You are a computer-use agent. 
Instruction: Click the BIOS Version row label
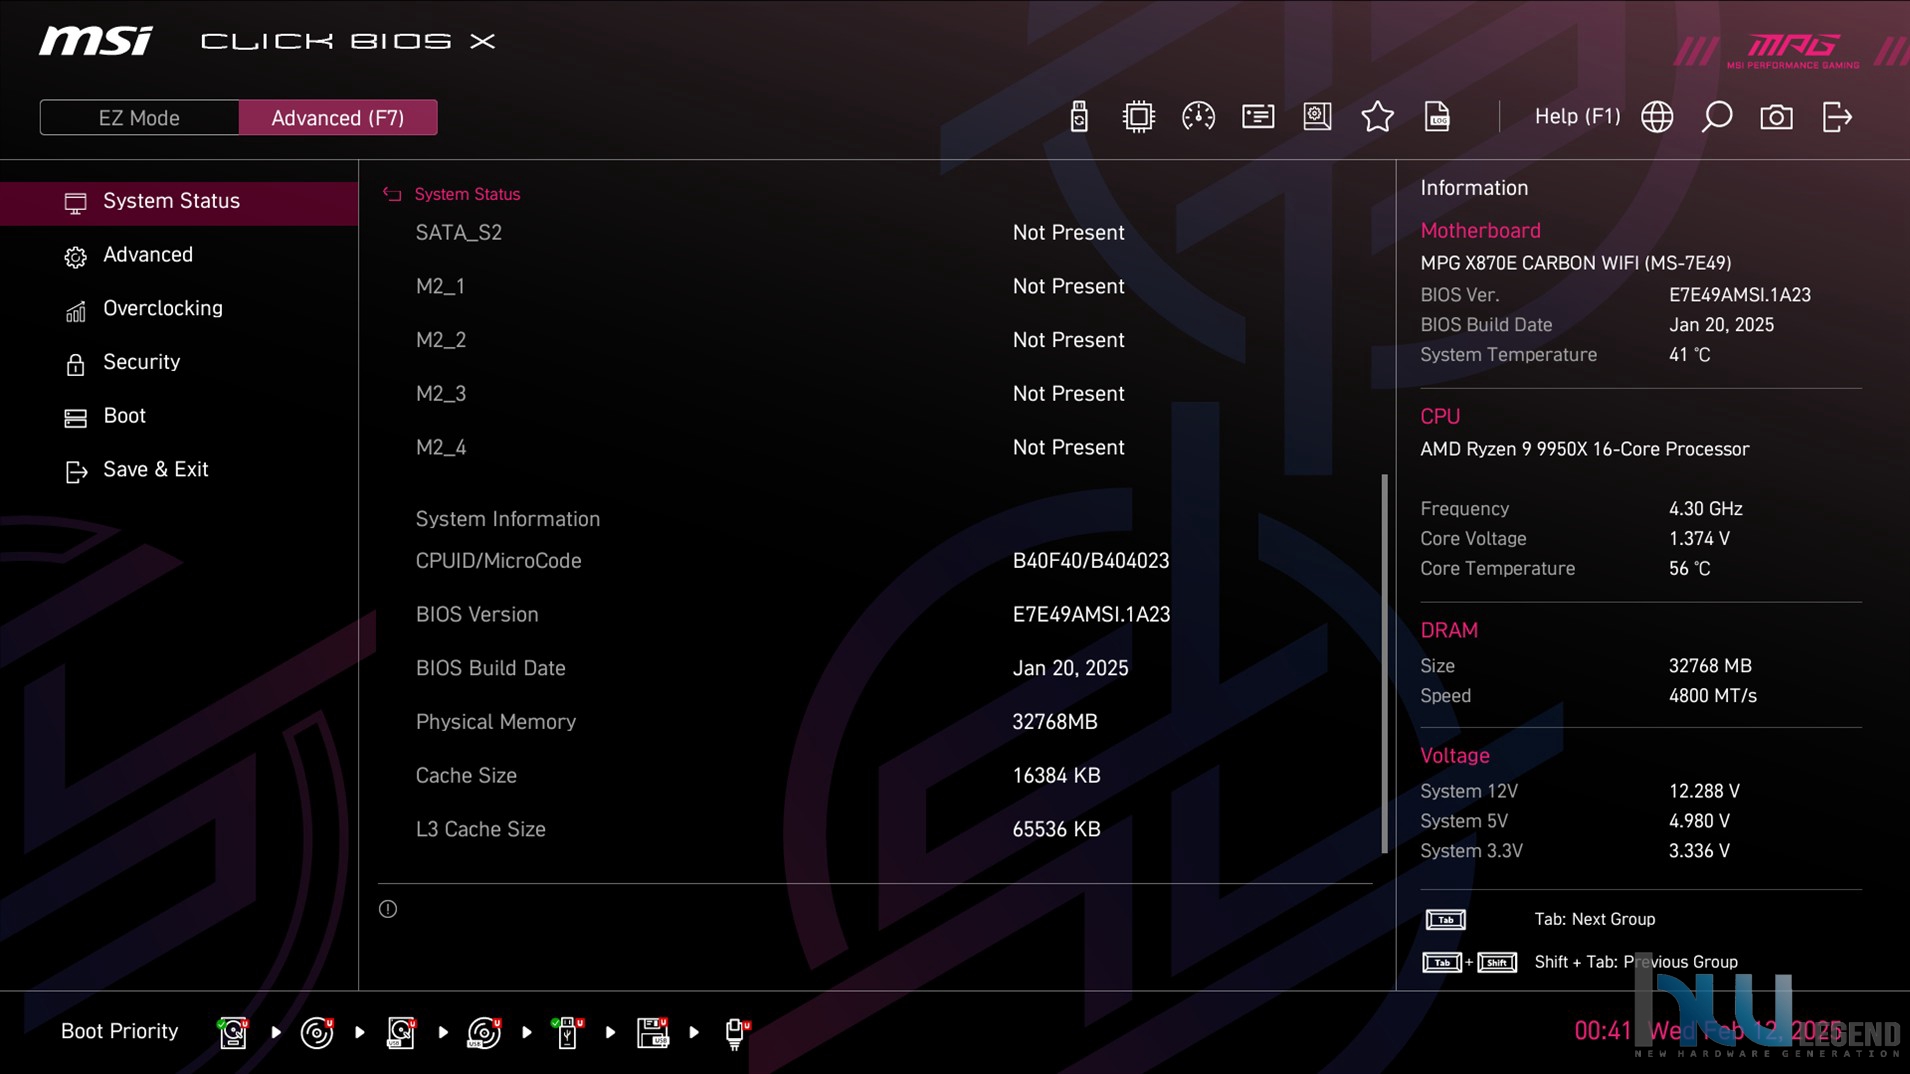pos(477,614)
